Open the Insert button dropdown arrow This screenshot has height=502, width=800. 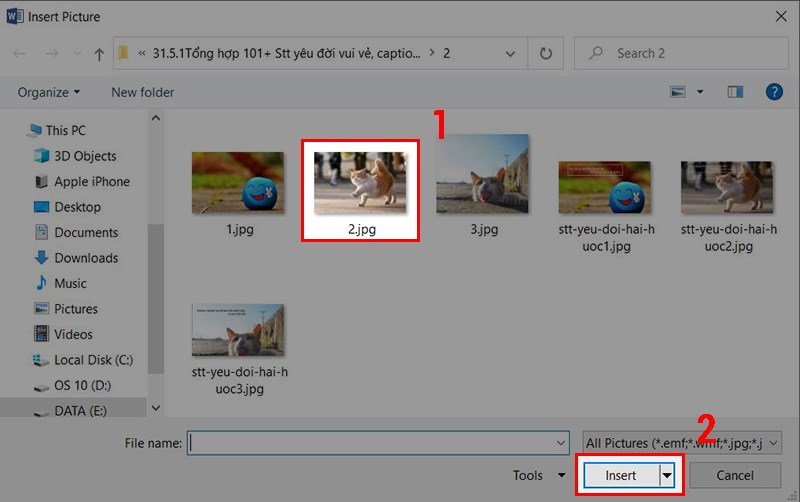point(667,475)
